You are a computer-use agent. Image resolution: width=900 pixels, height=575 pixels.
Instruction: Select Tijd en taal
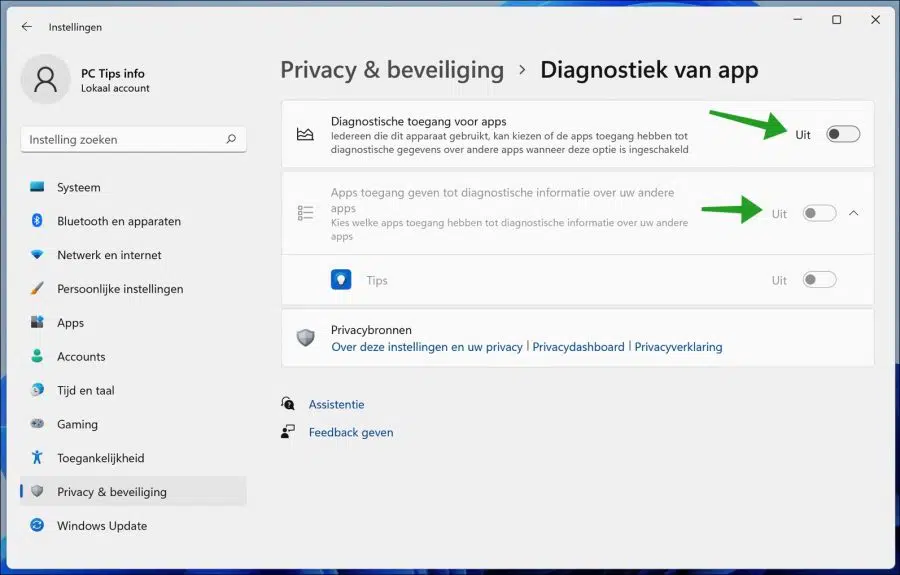[133, 390]
